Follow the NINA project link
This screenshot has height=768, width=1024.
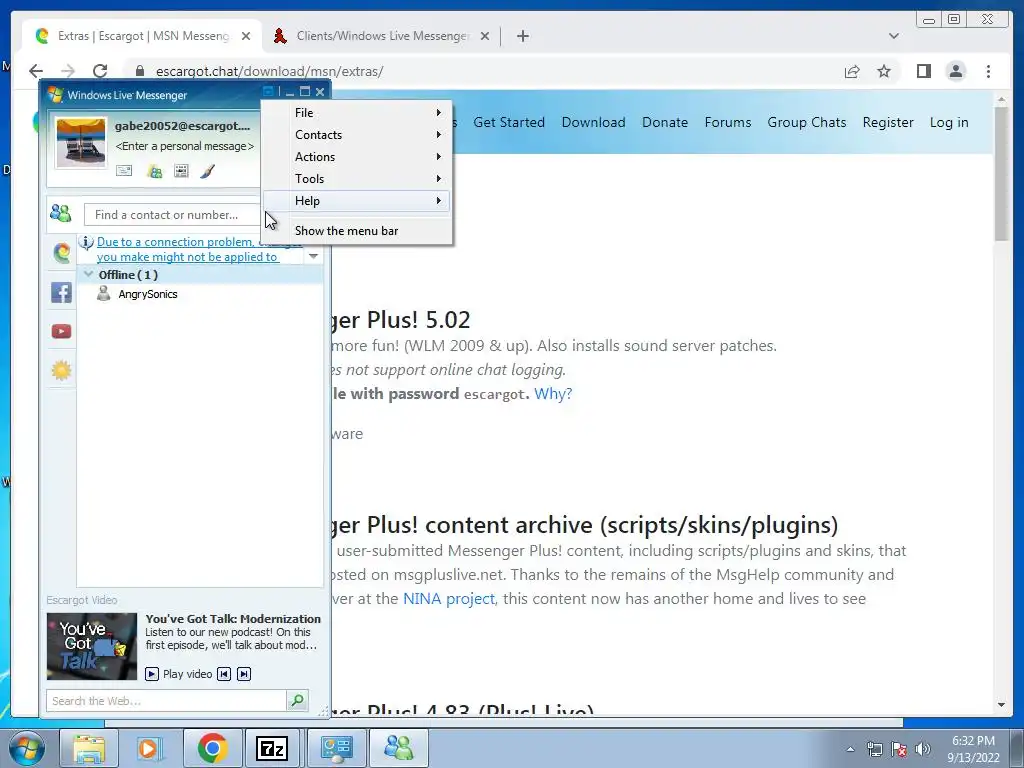pos(449,599)
